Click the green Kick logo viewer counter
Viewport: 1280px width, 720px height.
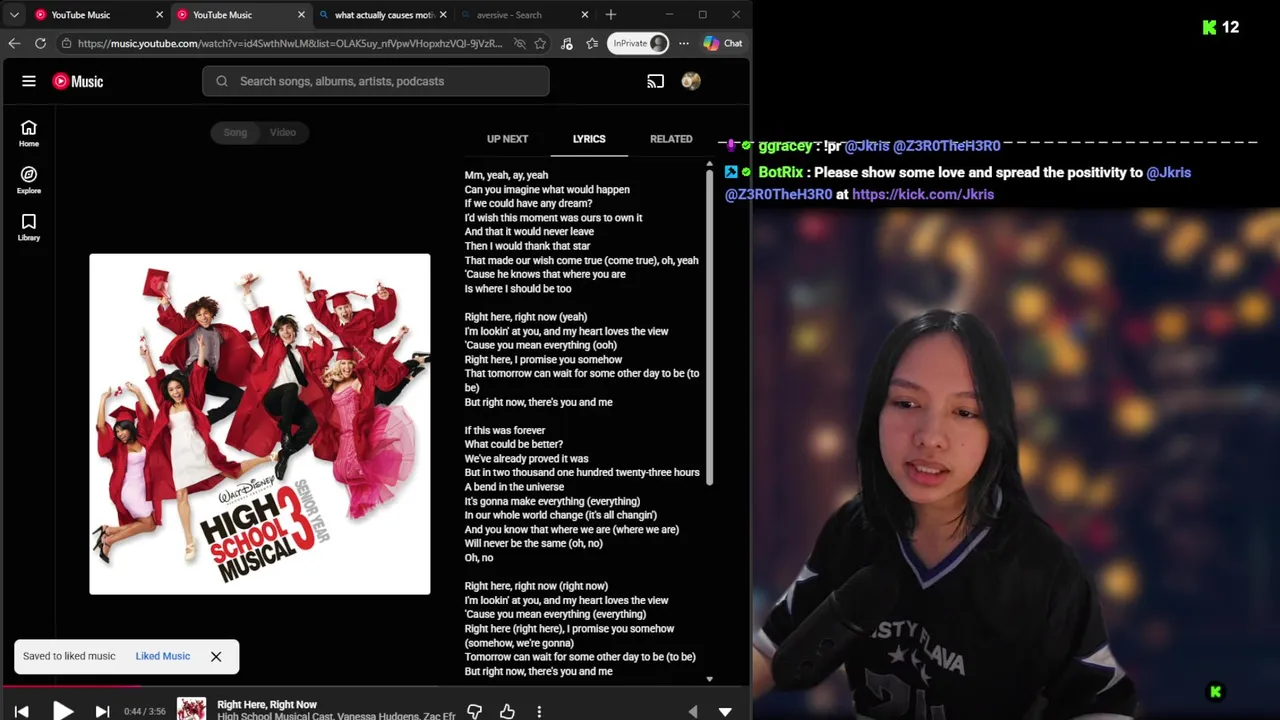point(1221,27)
